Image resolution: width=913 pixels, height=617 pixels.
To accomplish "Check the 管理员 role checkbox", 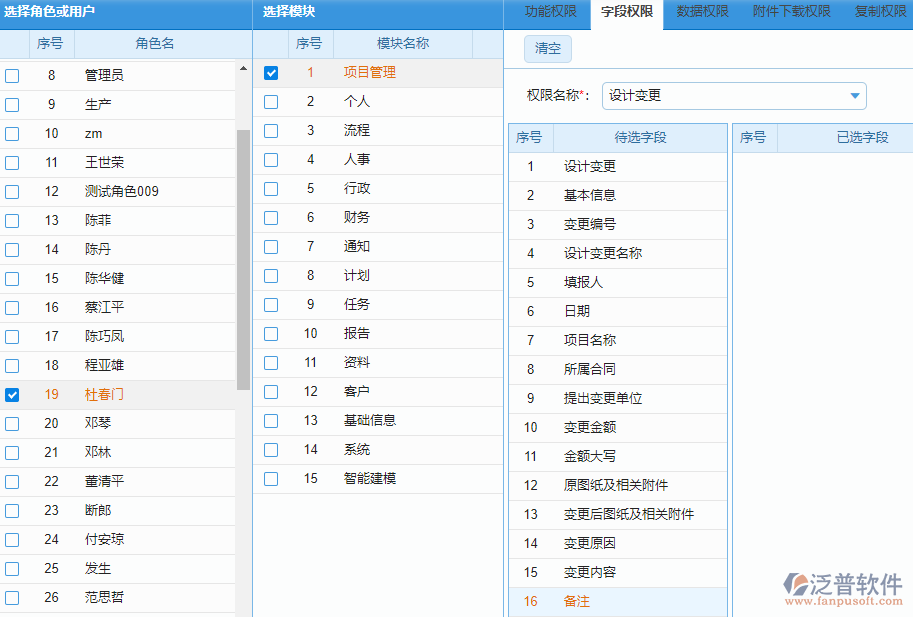I will [12, 75].
